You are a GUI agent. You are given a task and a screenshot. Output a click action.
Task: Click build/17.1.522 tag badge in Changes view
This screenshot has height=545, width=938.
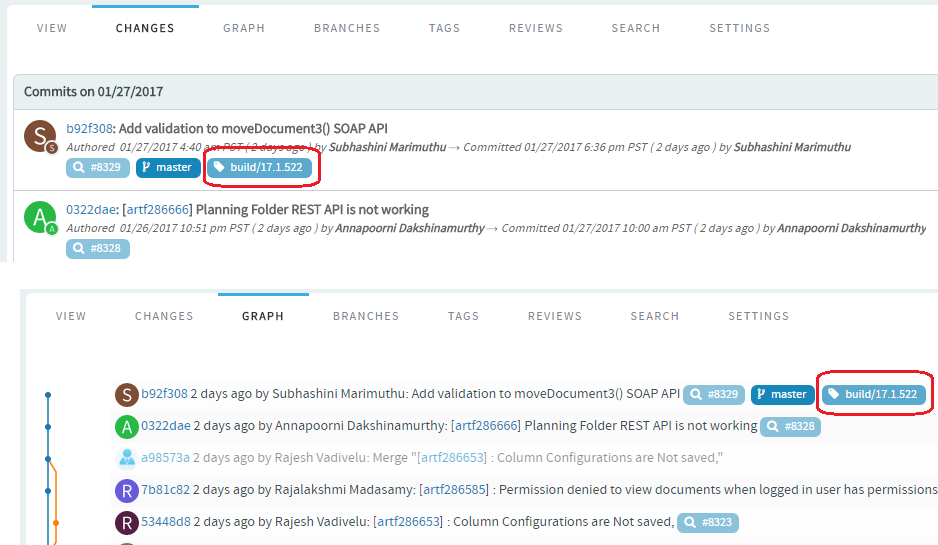click(x=259, y=168)
